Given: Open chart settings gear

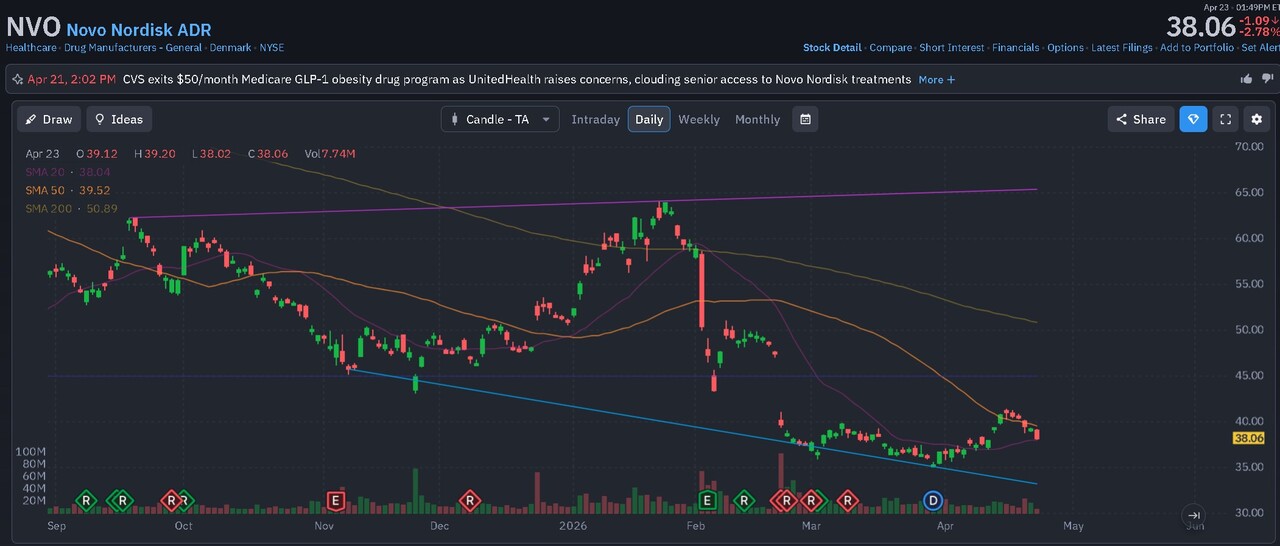Looking at the screenshot, I should click(1258, 119).
